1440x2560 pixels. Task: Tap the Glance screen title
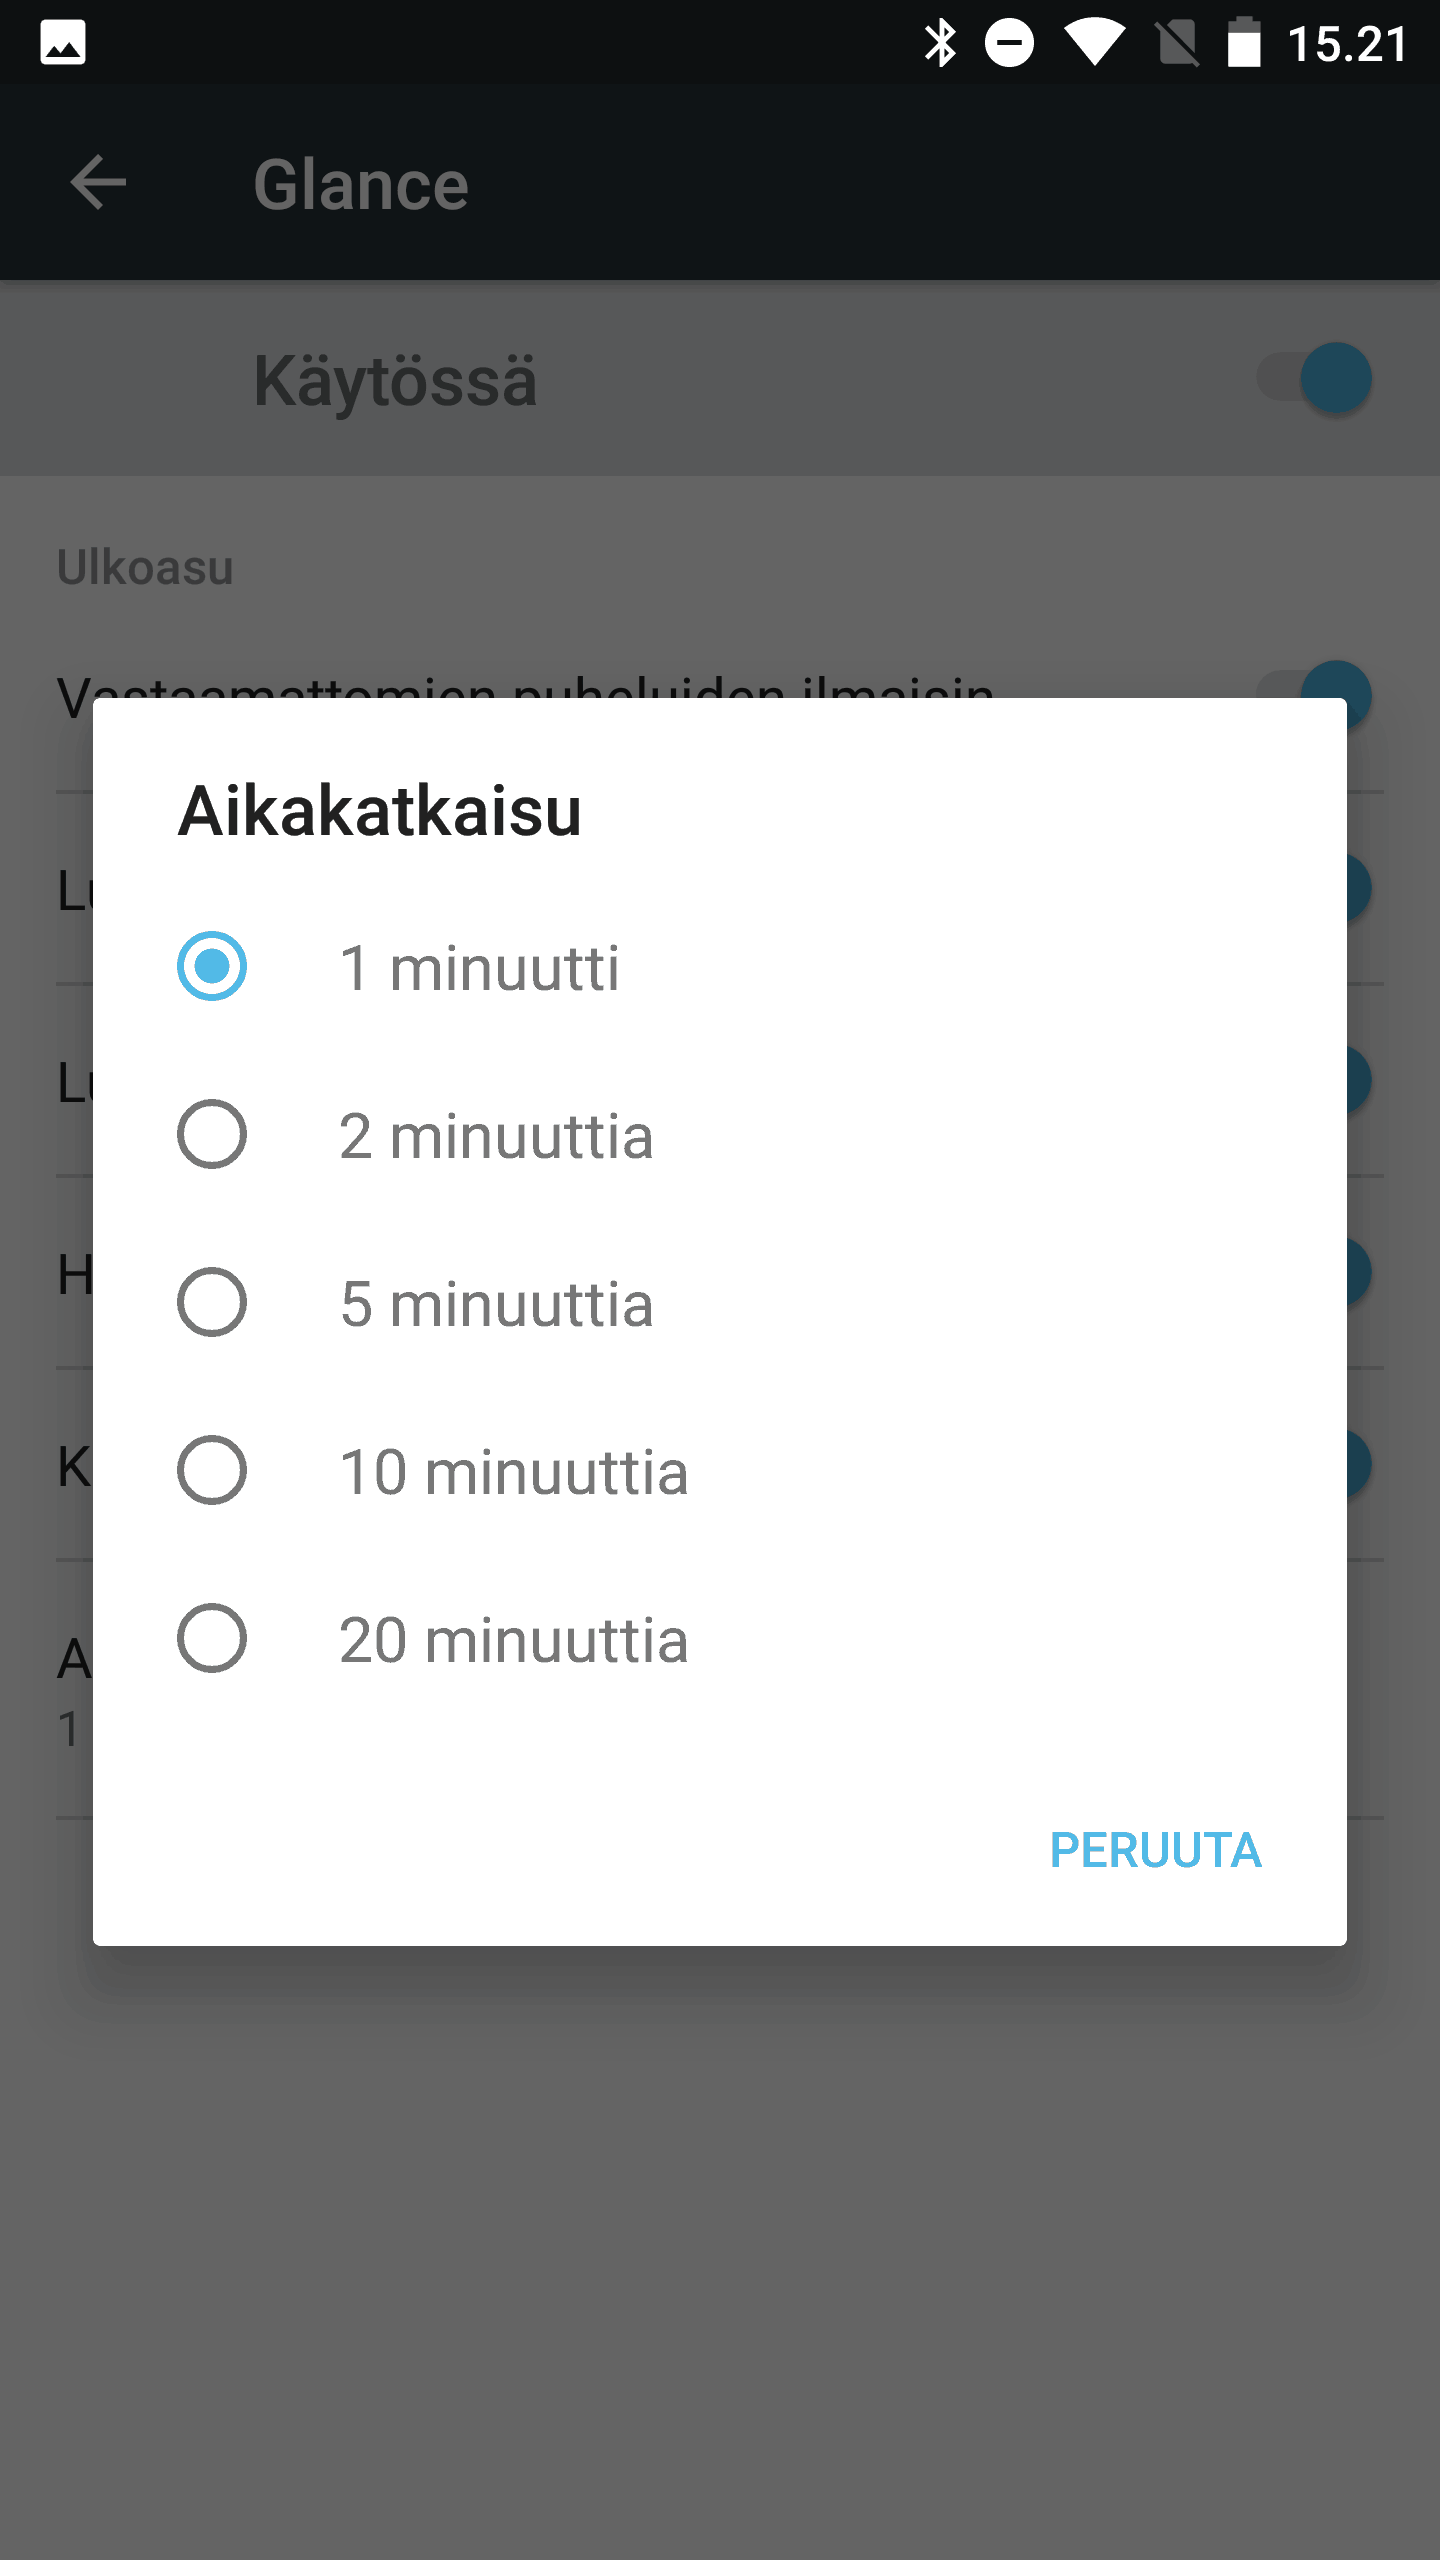361,185
